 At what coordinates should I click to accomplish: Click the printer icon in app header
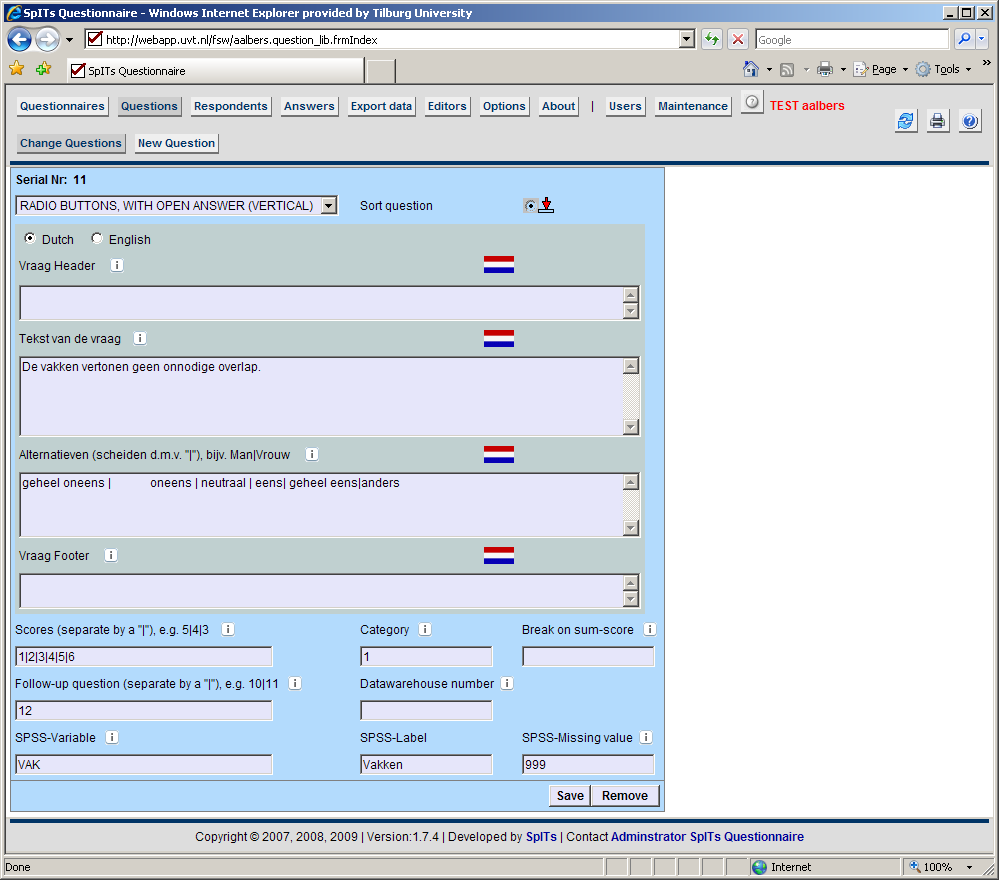pos(937,121)
